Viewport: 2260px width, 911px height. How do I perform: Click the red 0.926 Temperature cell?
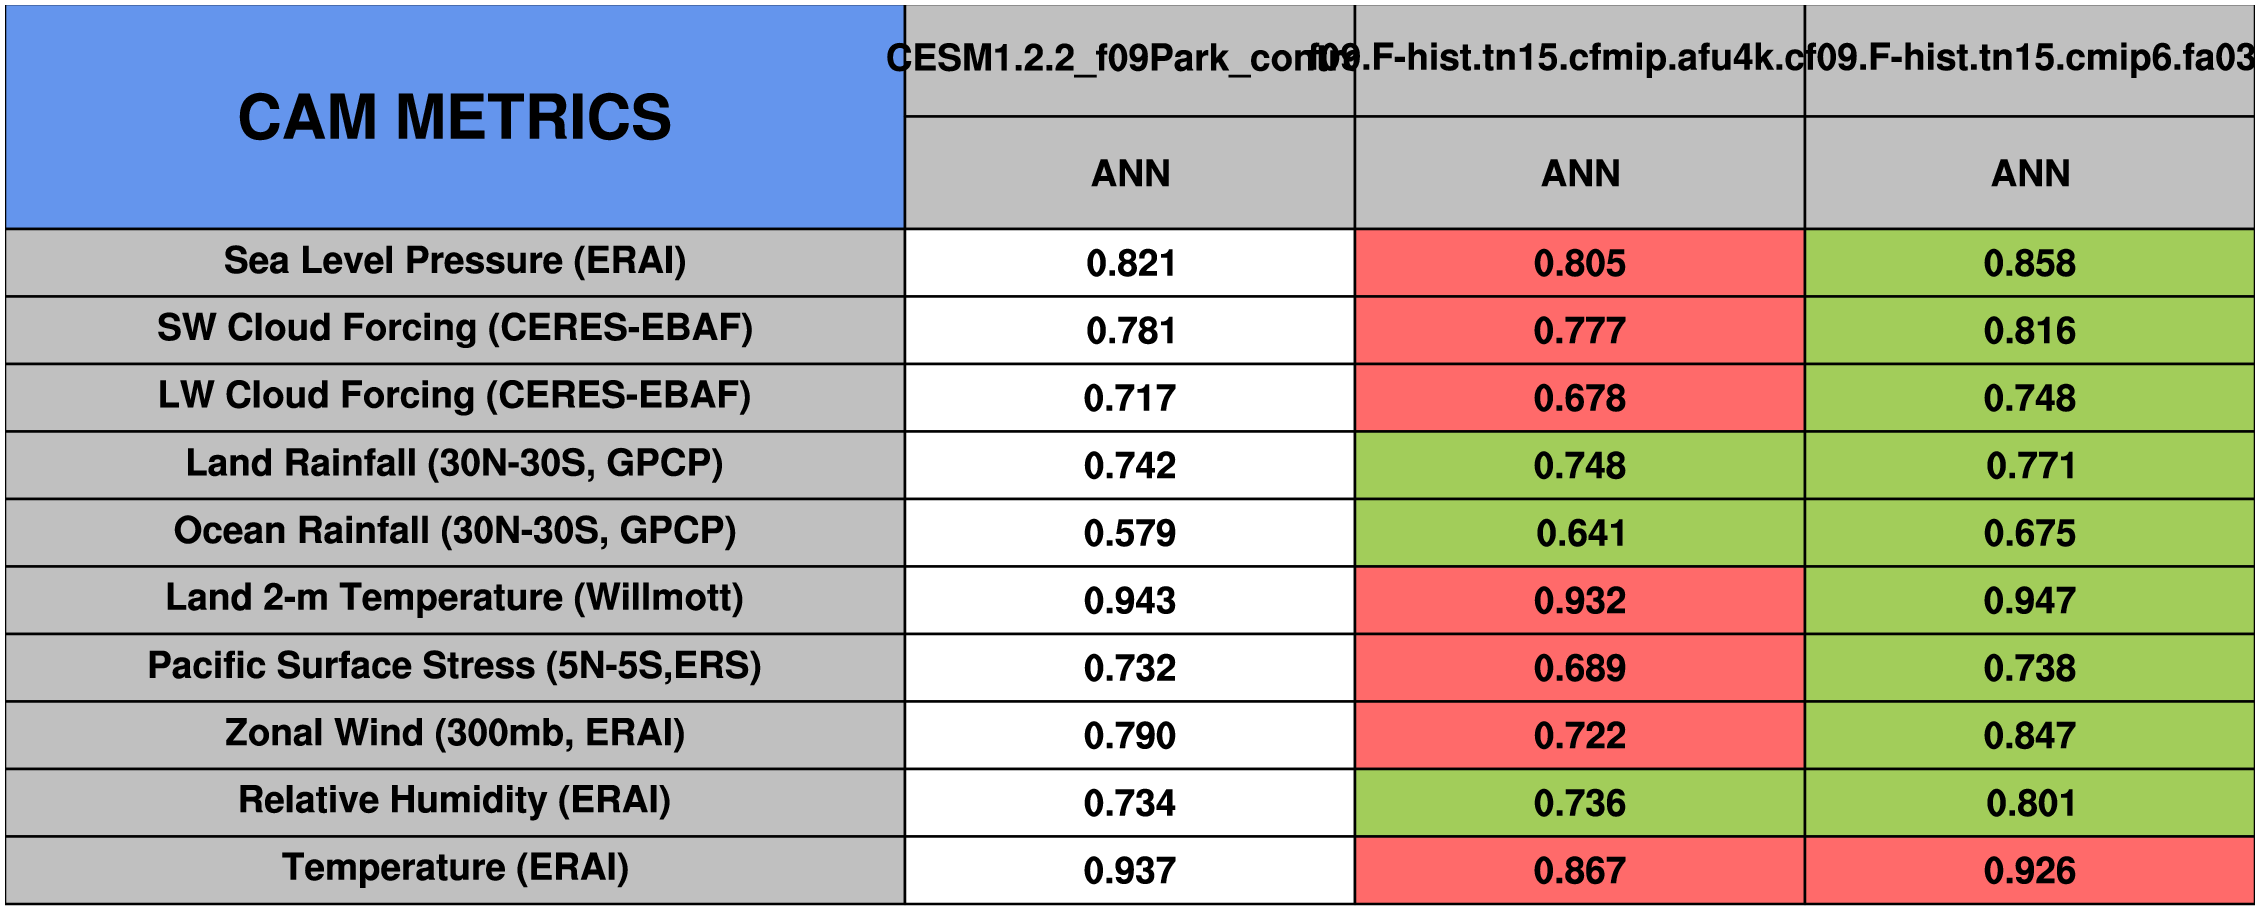[2030, 870]
